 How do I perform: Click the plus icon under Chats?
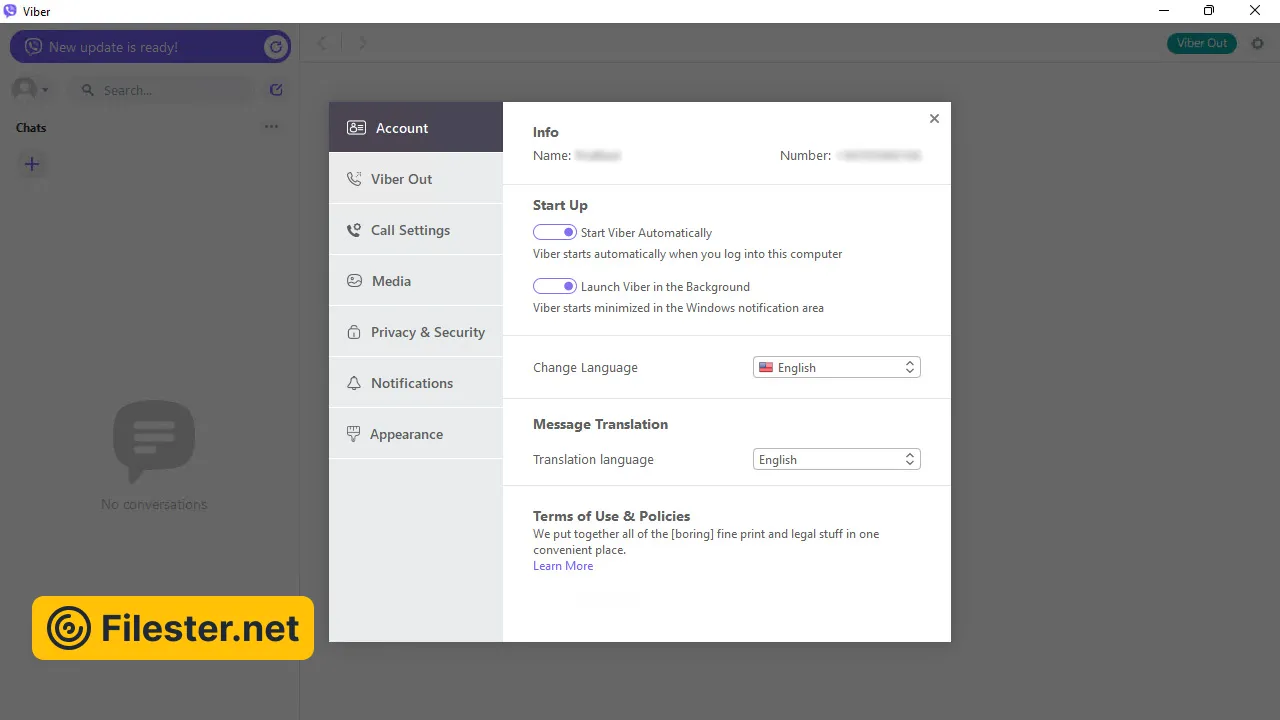[32, 164]
